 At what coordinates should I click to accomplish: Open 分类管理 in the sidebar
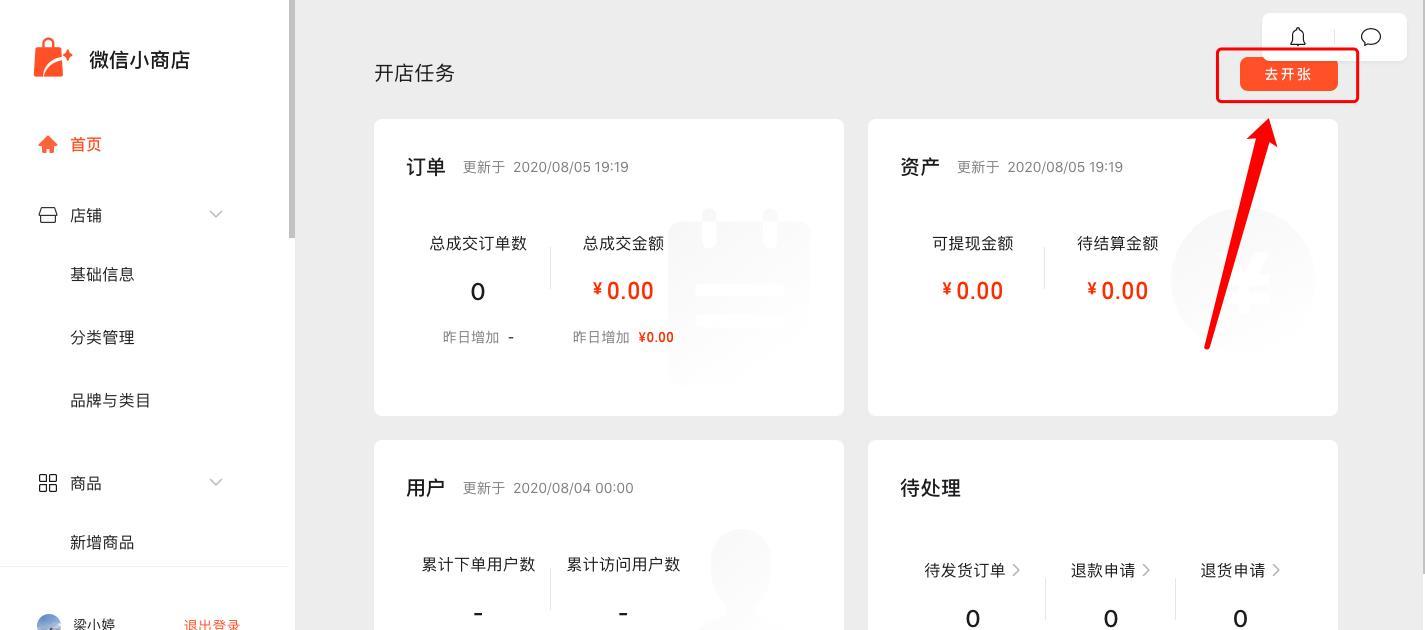(x=102, y=337)
